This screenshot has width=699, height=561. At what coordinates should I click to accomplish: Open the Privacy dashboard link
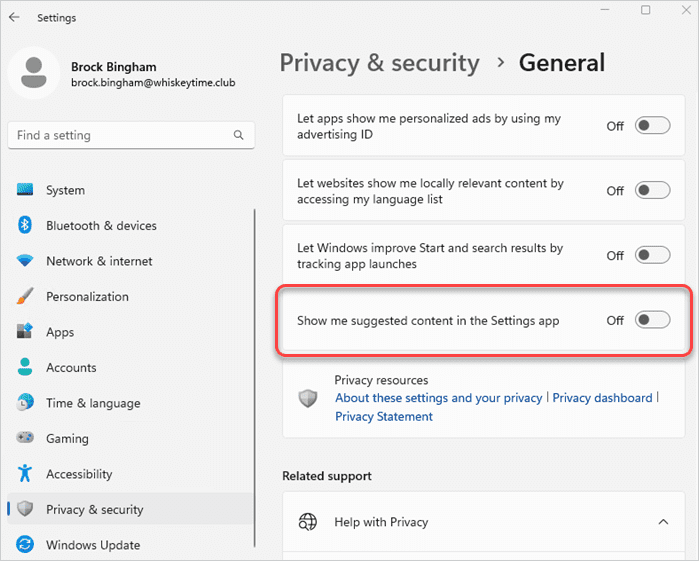point(602,398)
